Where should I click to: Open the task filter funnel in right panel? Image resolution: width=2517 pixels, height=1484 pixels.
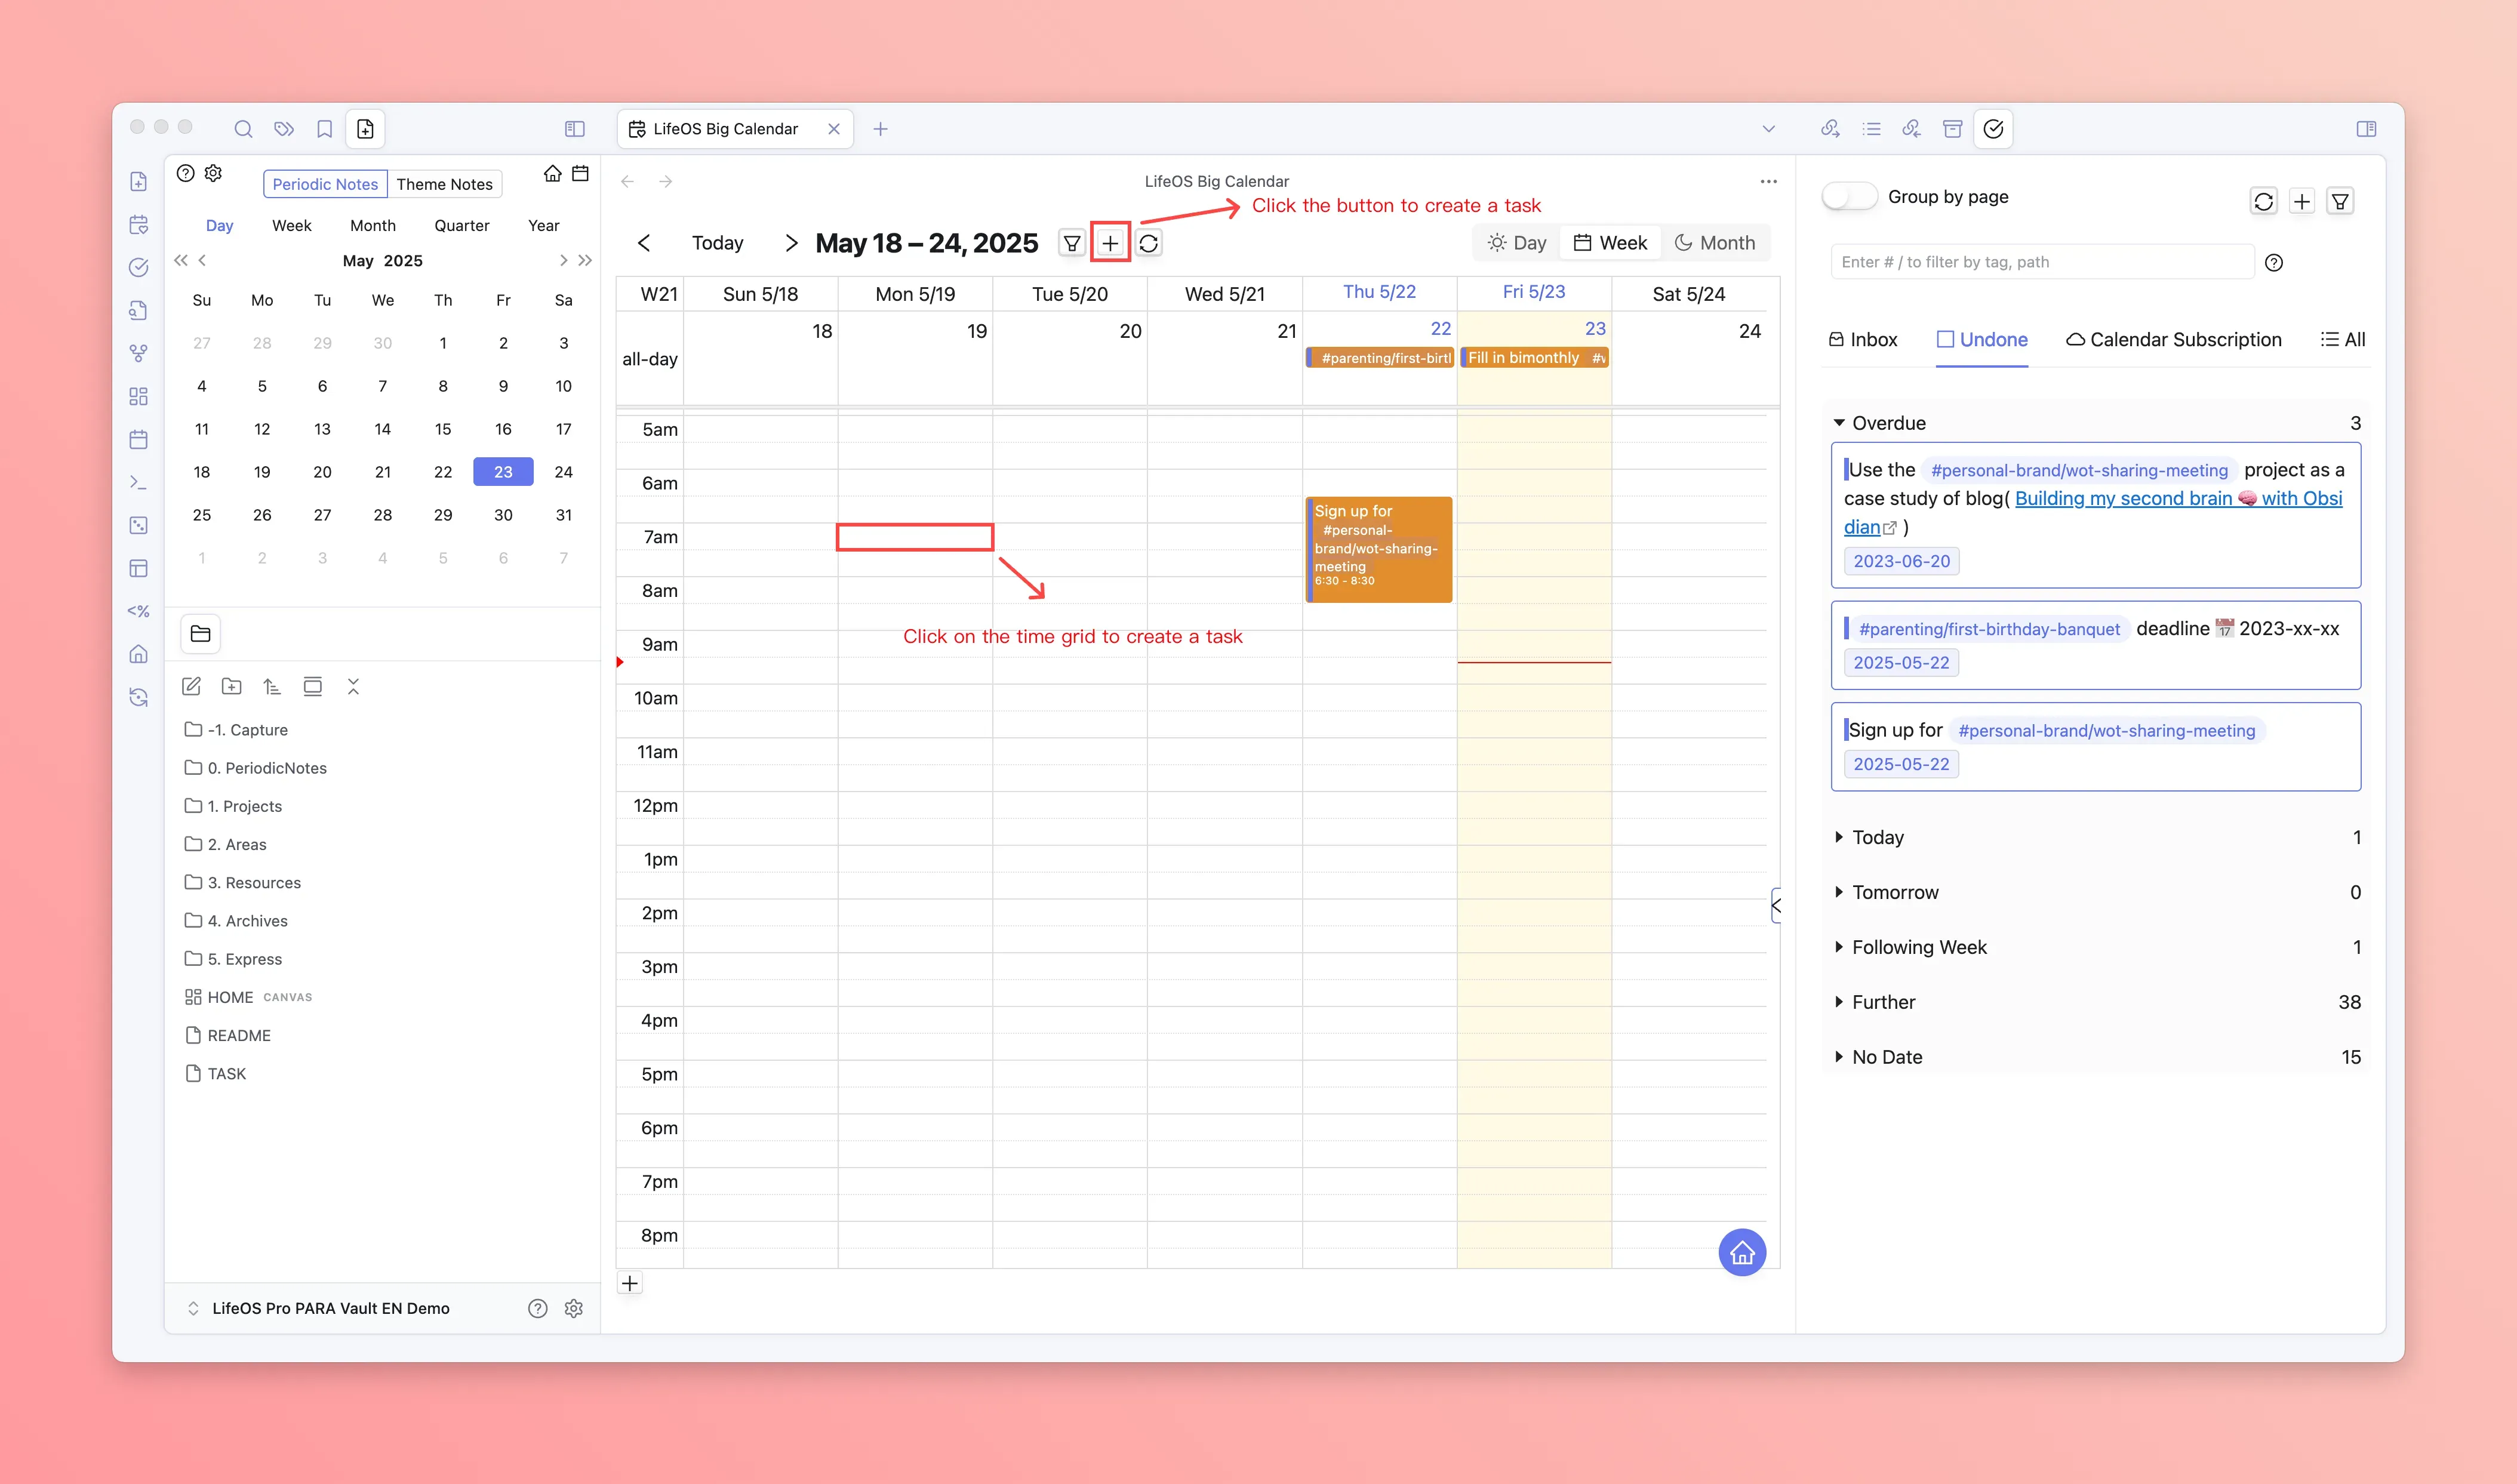[2340, 202]
